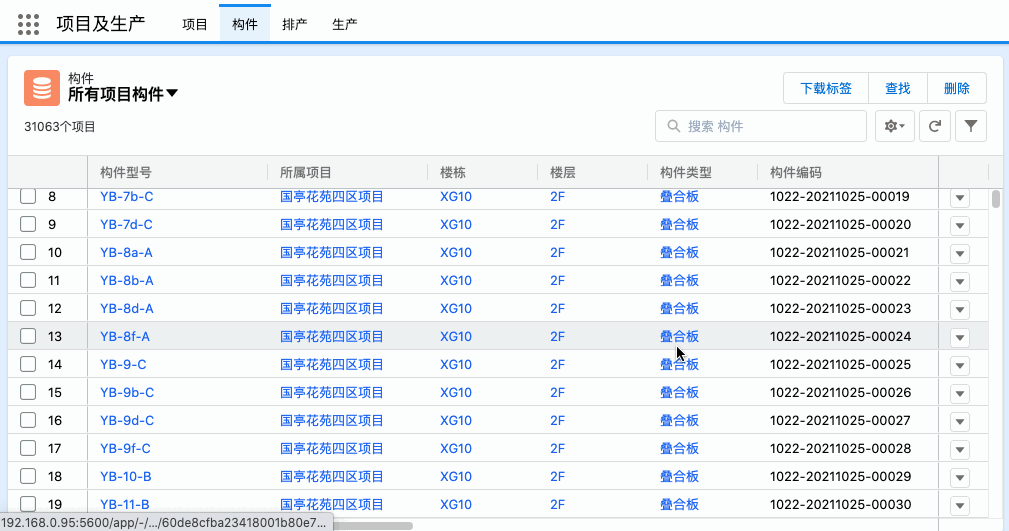Check the checkbox for row 12
This screenshot has height=531, width=1009.
(28, 308)
